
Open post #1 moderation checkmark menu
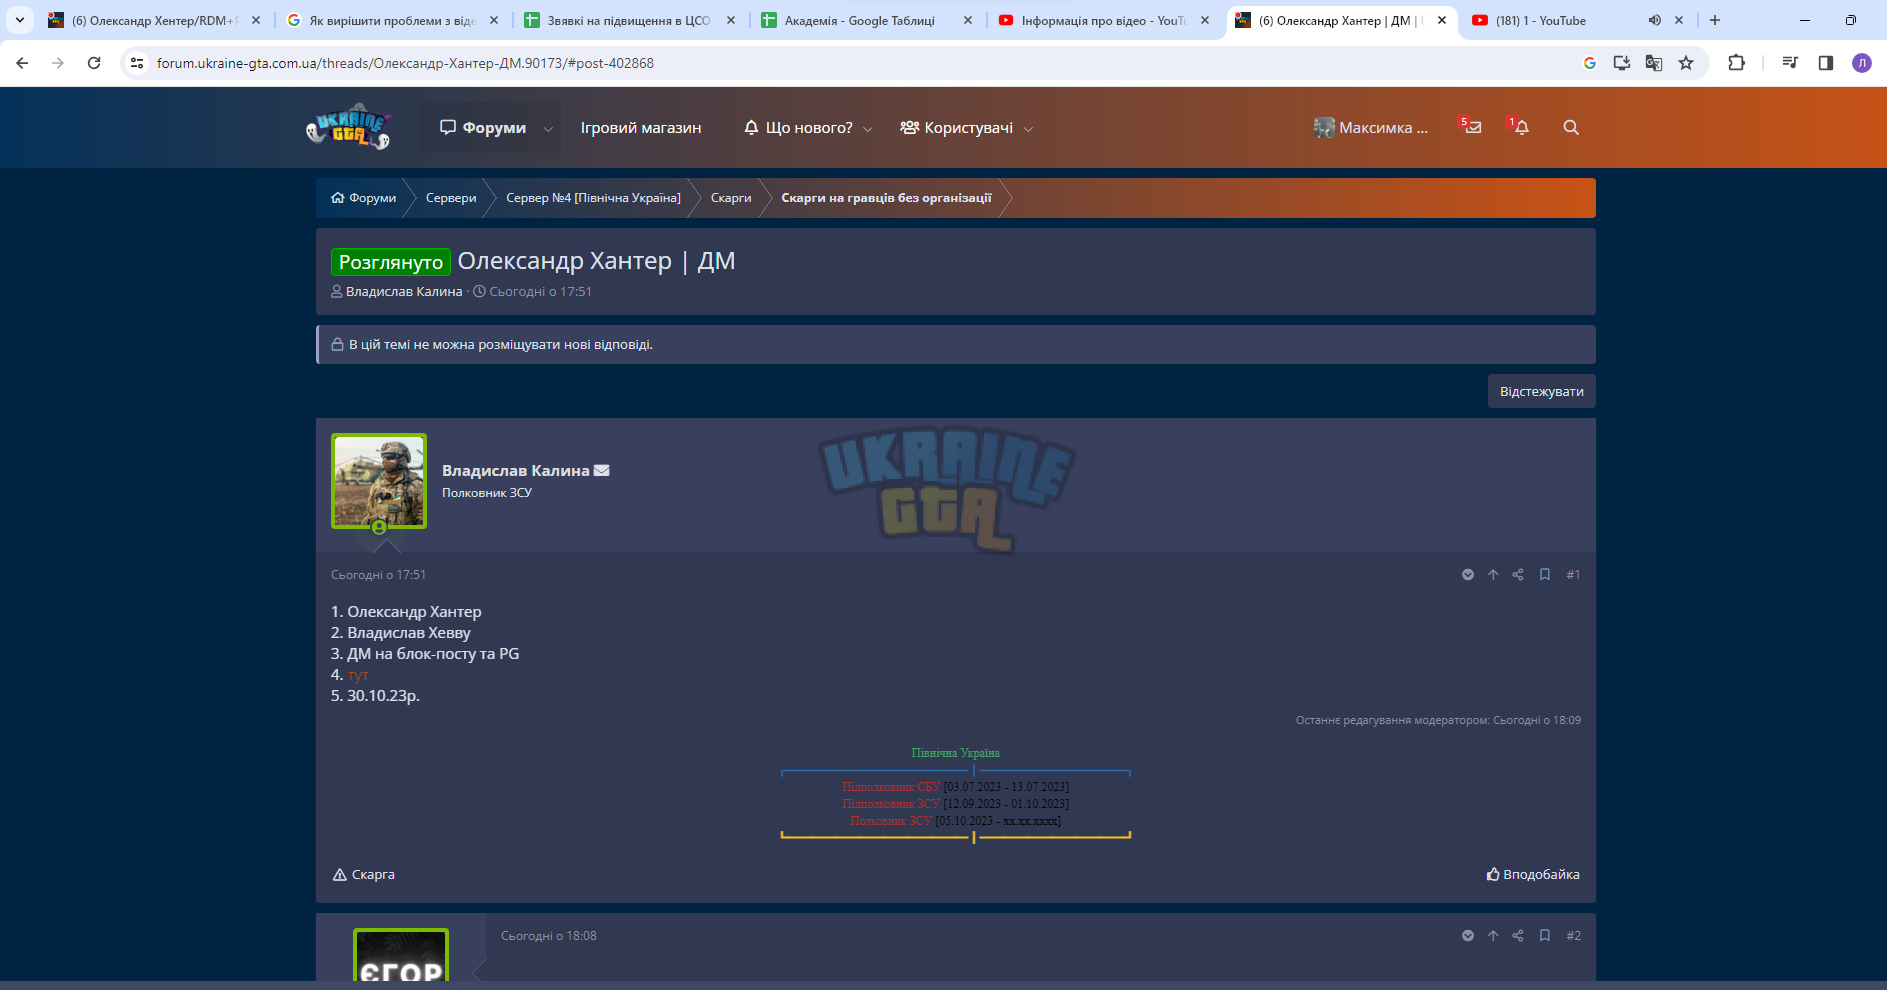point(1468,575)
